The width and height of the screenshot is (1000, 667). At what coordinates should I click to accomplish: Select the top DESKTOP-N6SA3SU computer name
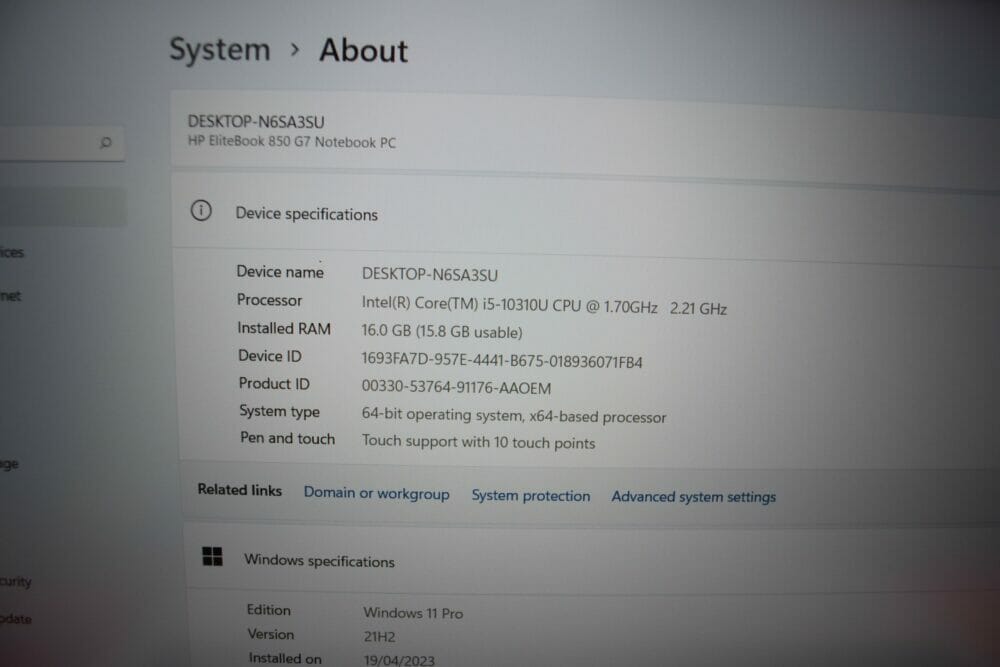256,122
